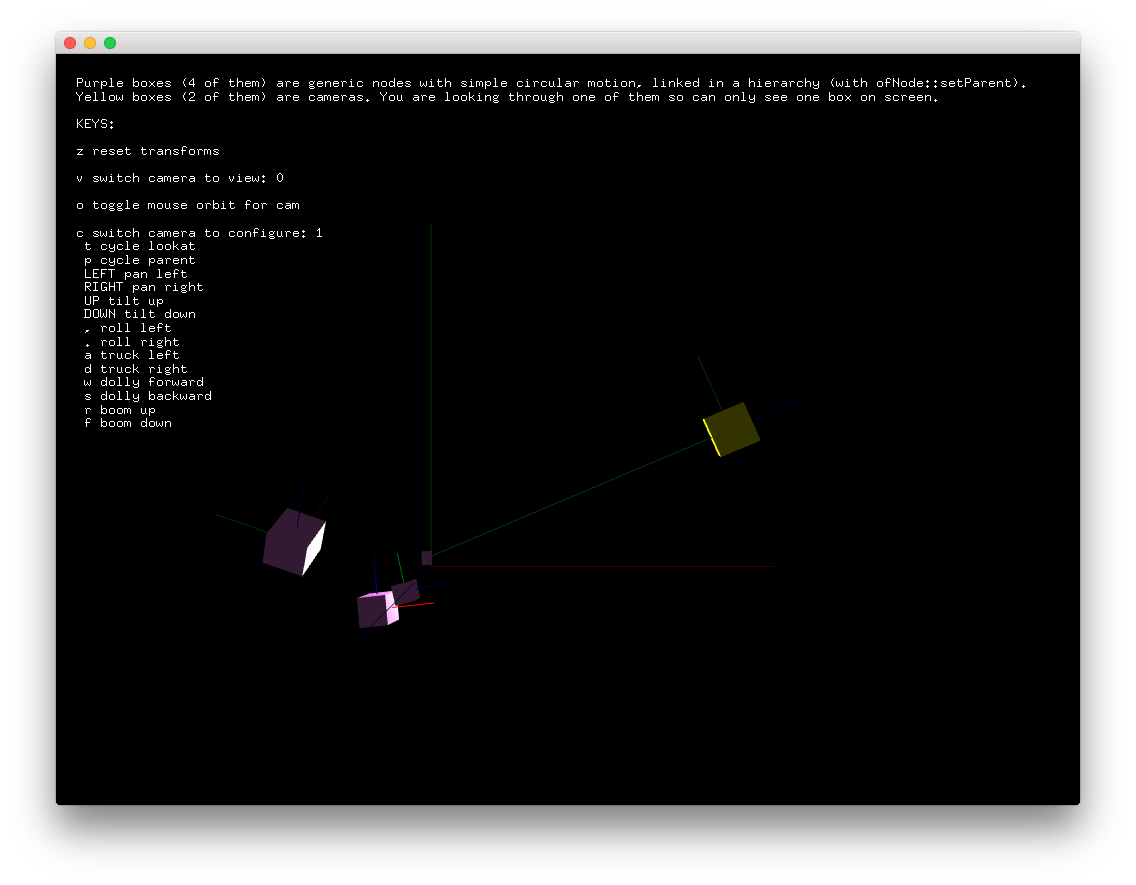The width and height of the screenshot is (1136, 885).
Task: Select the yellow camera box
Action: (733, 427)
